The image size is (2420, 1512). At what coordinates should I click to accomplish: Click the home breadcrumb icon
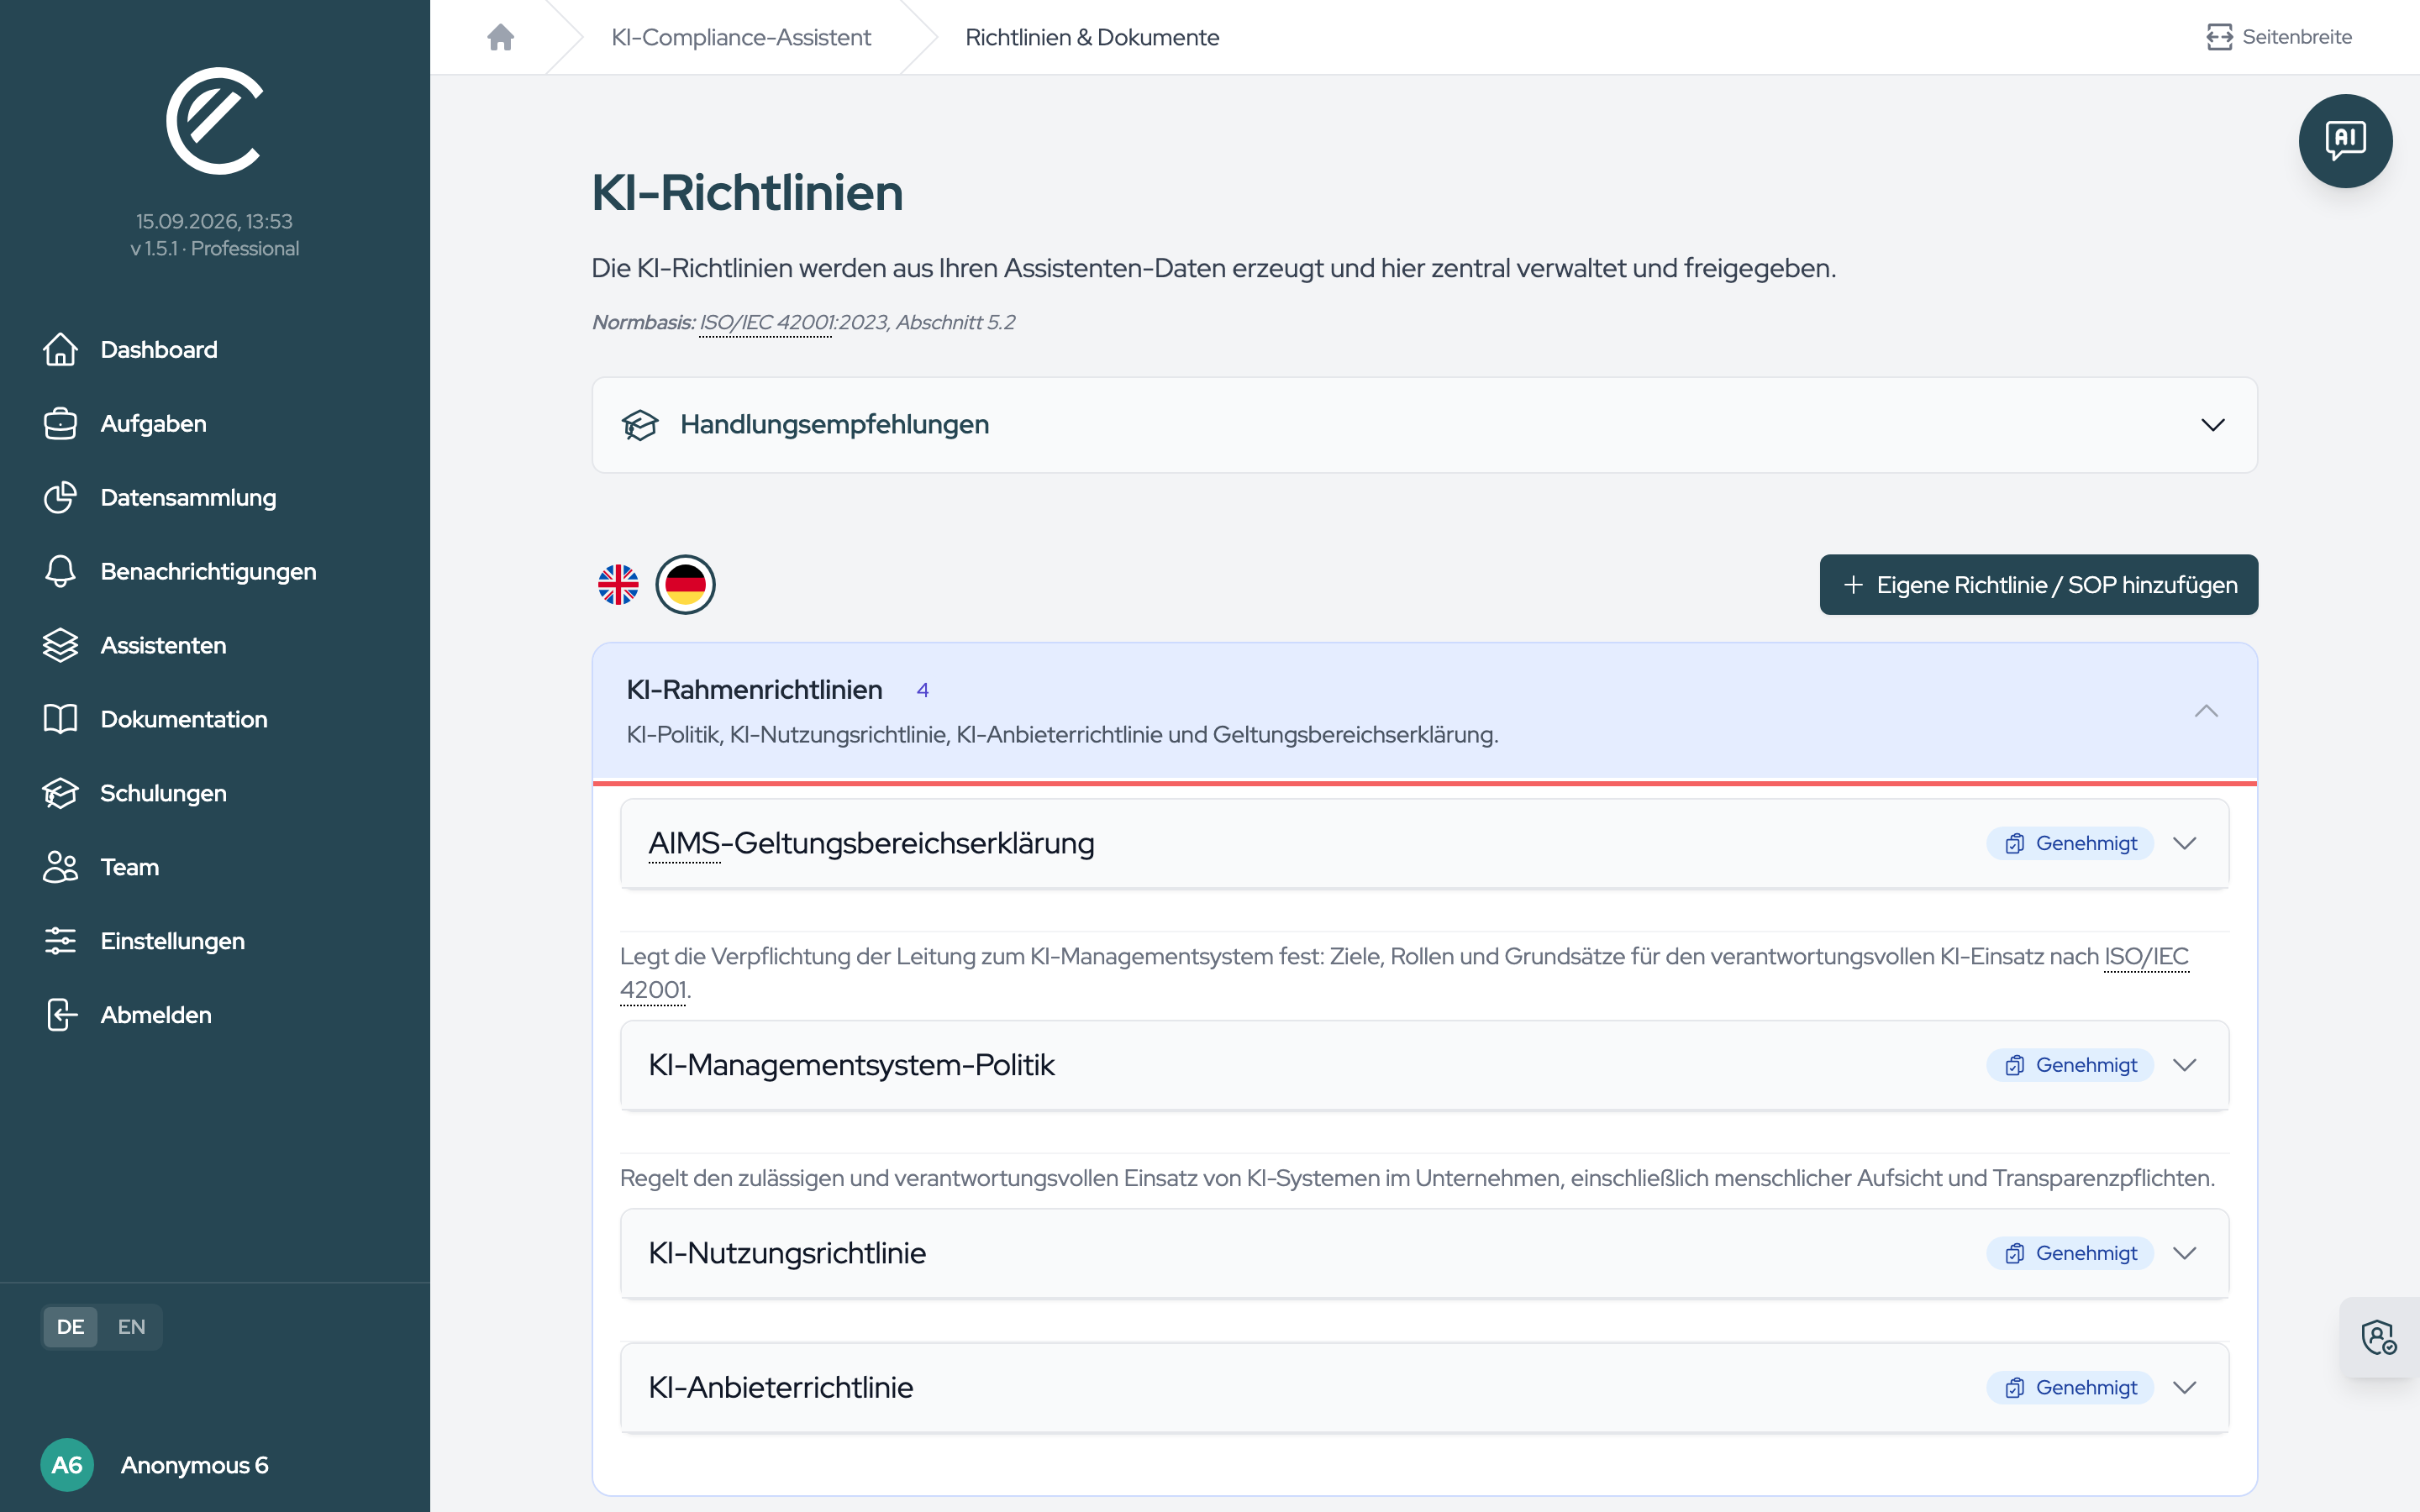click(500, 37)
